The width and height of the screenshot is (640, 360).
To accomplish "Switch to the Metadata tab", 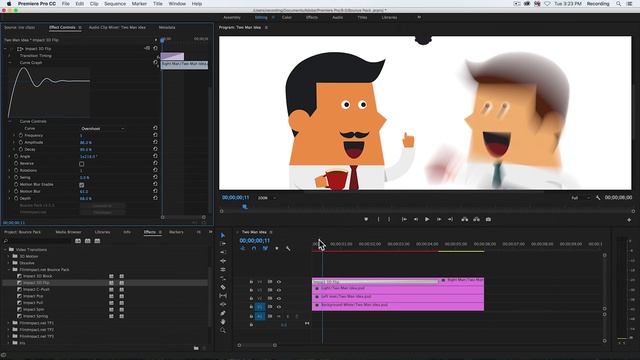I will click(167, 27).
